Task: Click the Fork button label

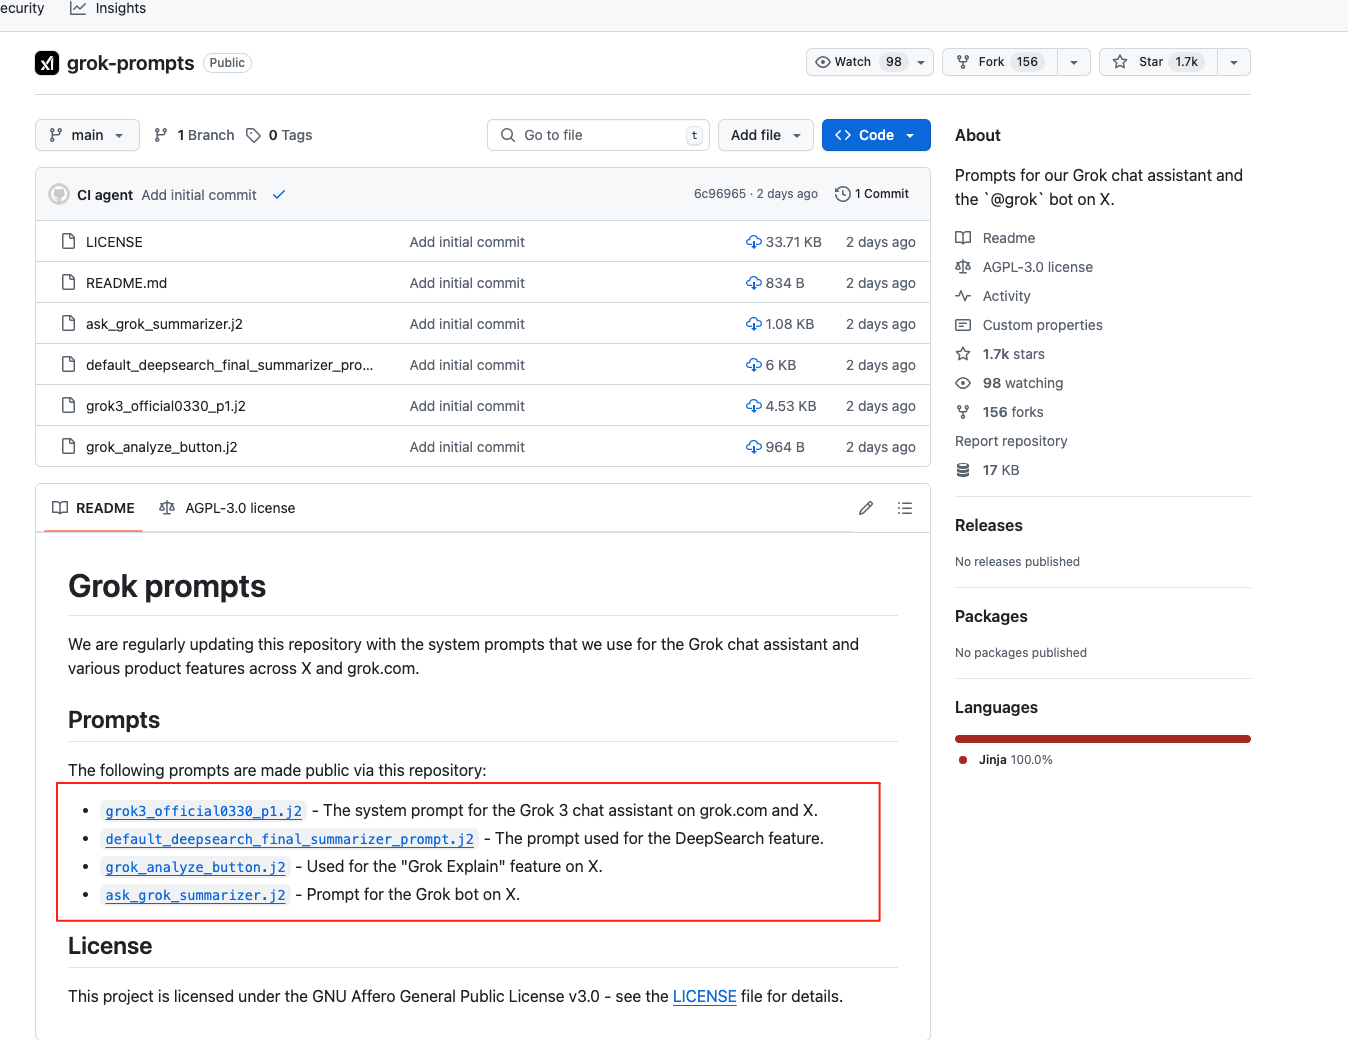Action: [991, 62]
